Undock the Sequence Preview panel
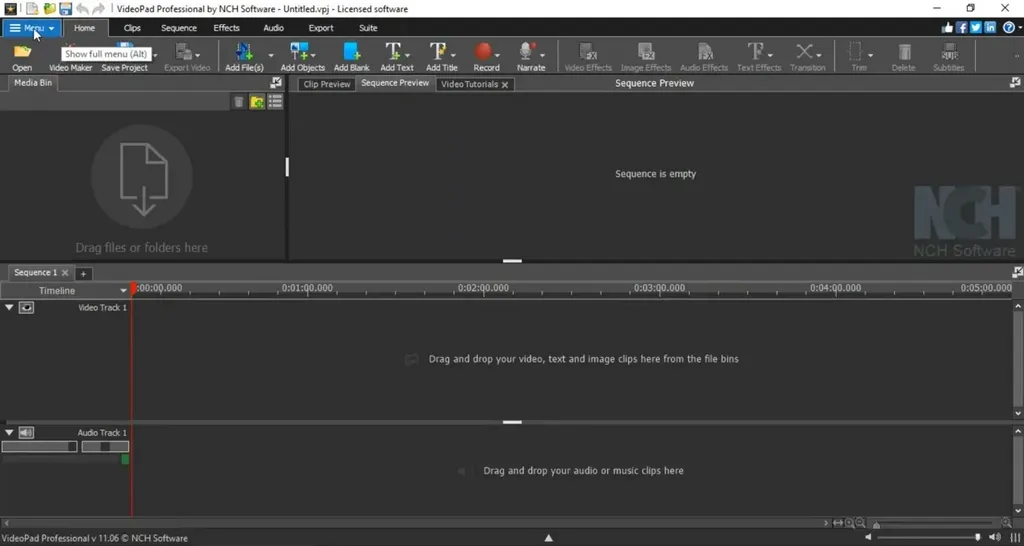Screen dimensions: 1024x546 pos(1015,82)
